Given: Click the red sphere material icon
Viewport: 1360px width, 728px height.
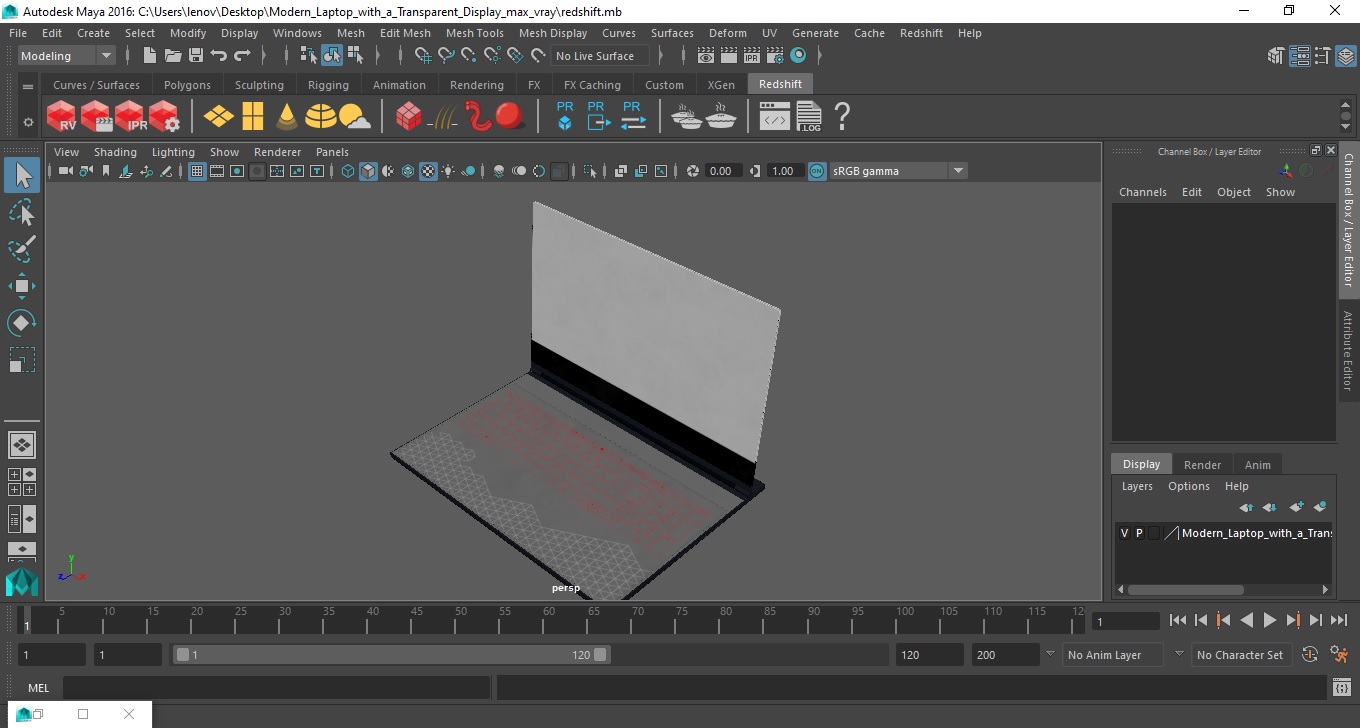Looking at the screenshot, I should pyautogui.click(x=510, y=116).
